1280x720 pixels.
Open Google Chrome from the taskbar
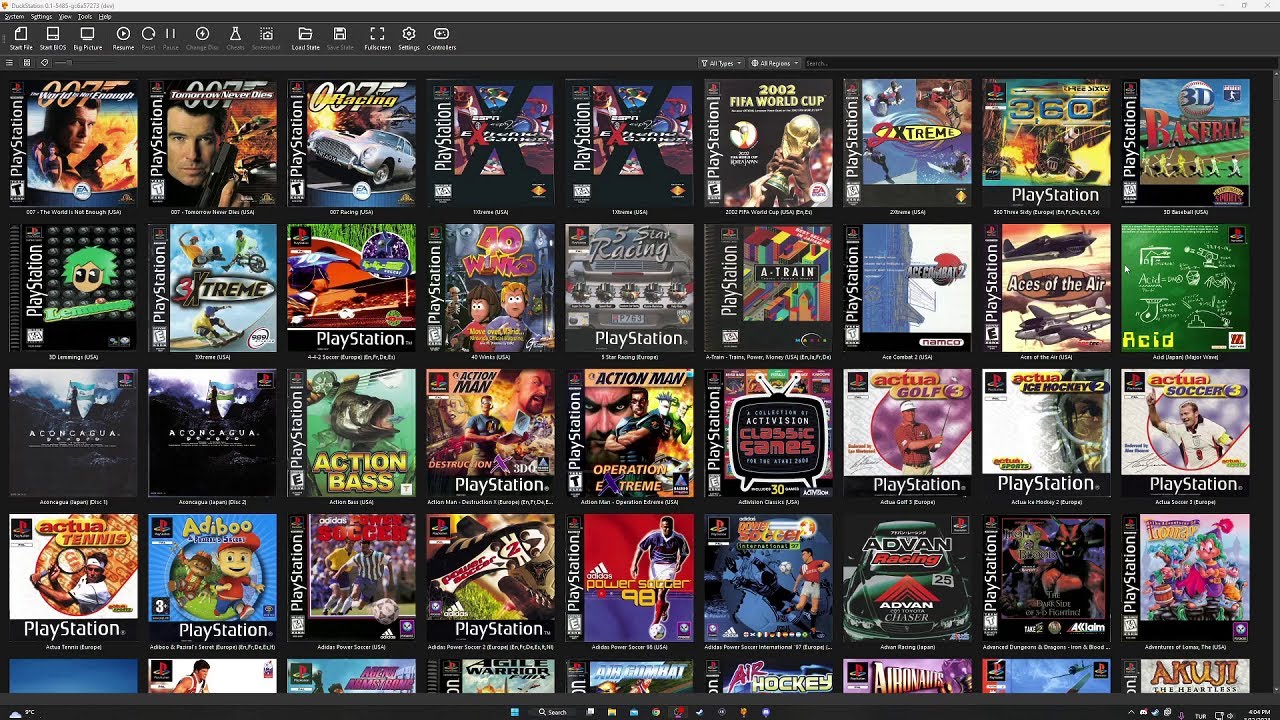click(656, 712)
